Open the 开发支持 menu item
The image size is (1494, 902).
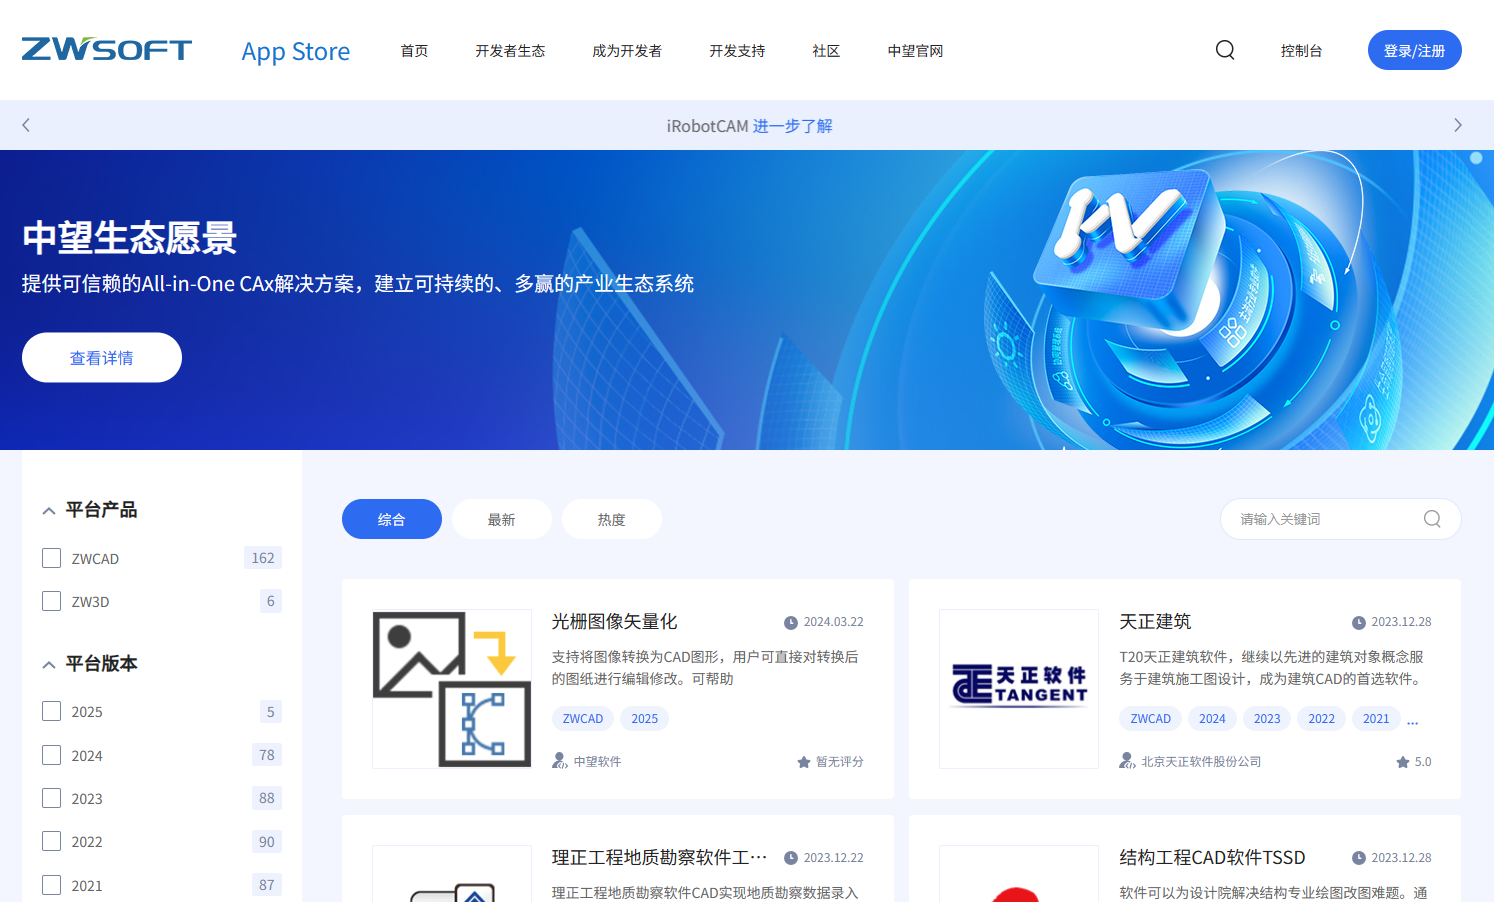click(737, 51)
